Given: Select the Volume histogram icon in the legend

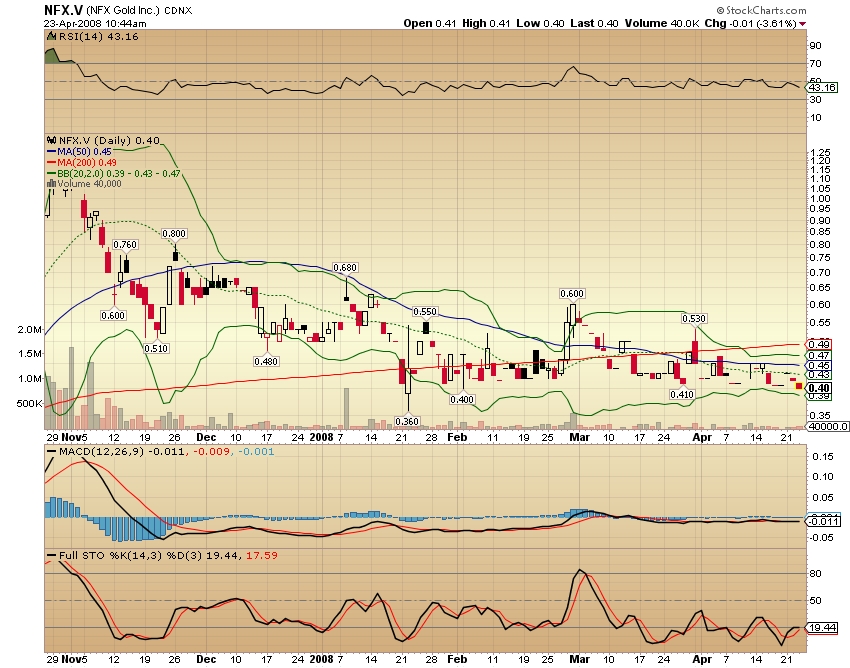Looking at the screenshot, I should 52,183.
